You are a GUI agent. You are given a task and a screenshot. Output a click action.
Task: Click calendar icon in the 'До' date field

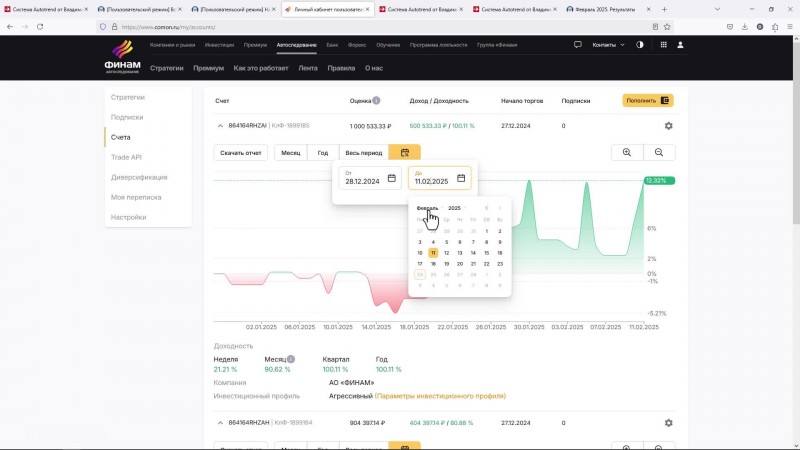[461, 178]
